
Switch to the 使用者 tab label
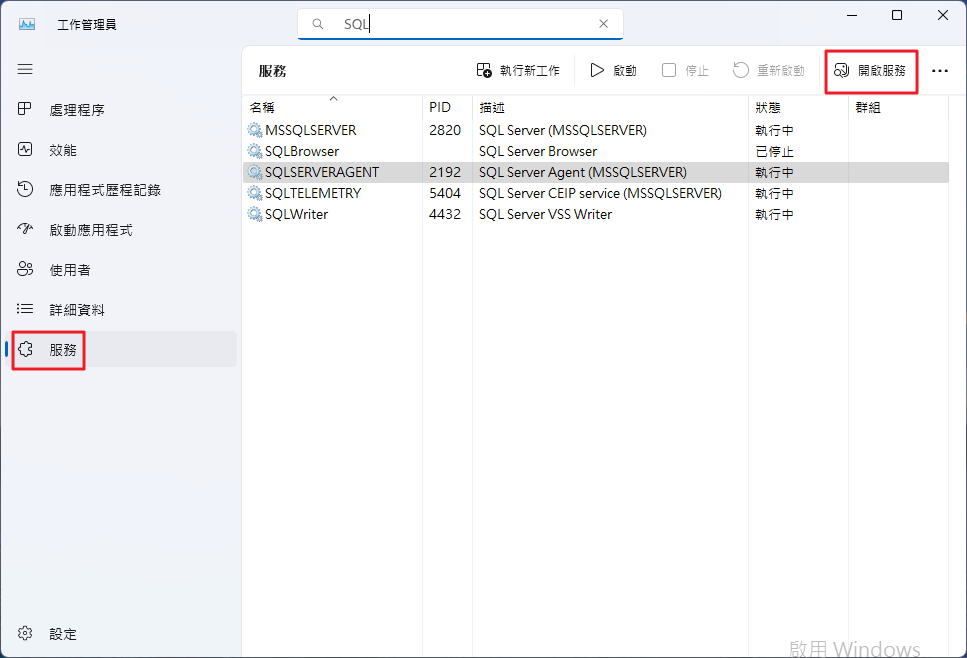pyautogui.click(x=70, y=269)
